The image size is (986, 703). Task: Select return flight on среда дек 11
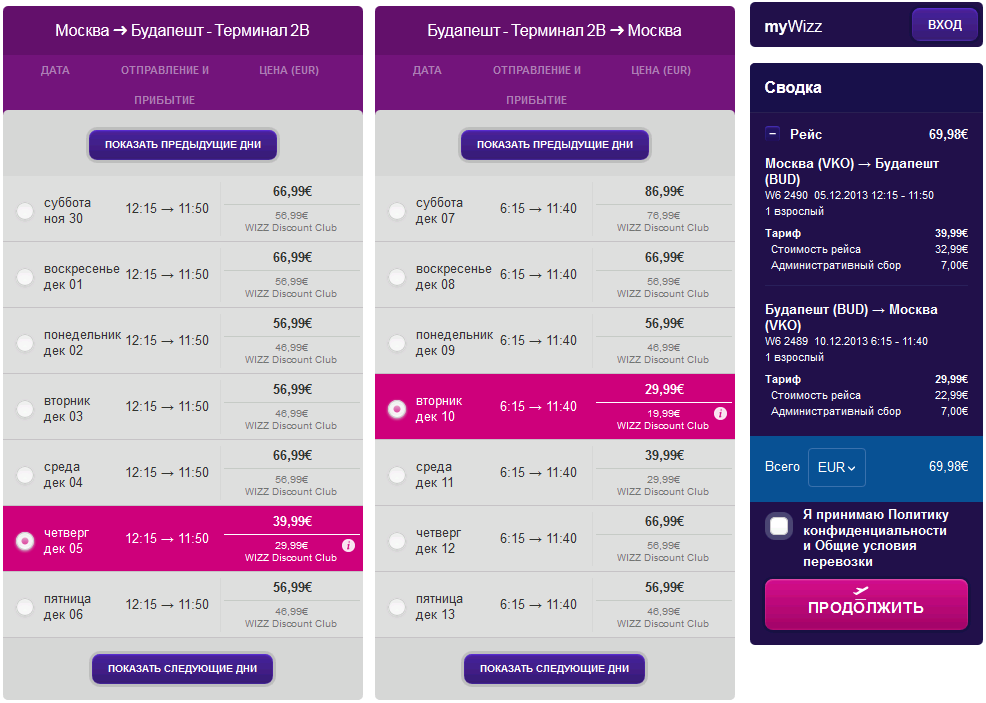coord(397,475)
